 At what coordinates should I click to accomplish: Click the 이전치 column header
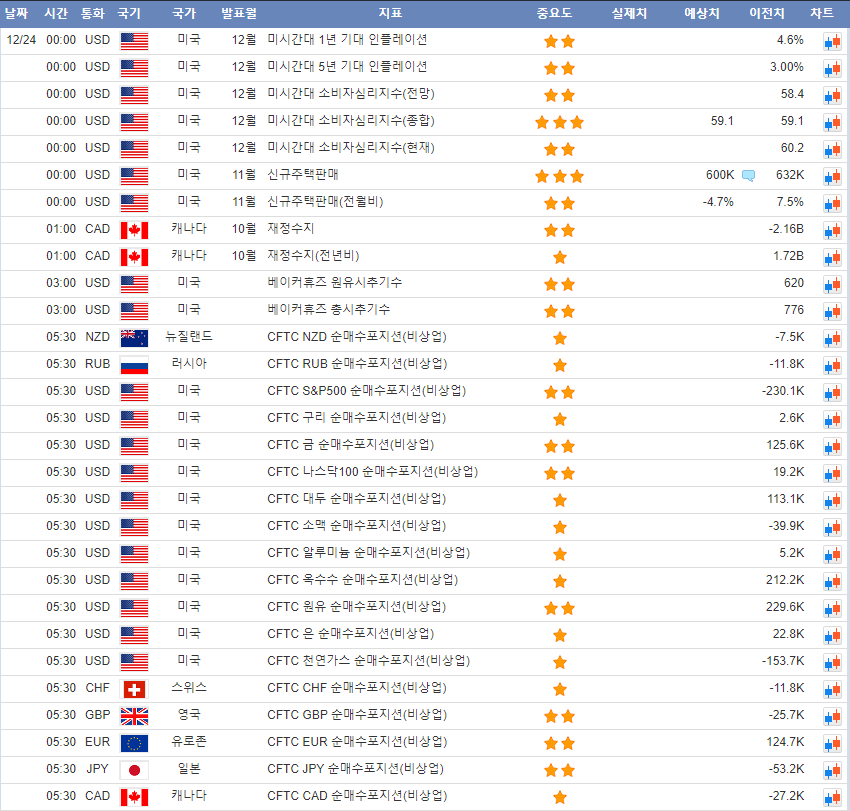[x=767, y=13]
